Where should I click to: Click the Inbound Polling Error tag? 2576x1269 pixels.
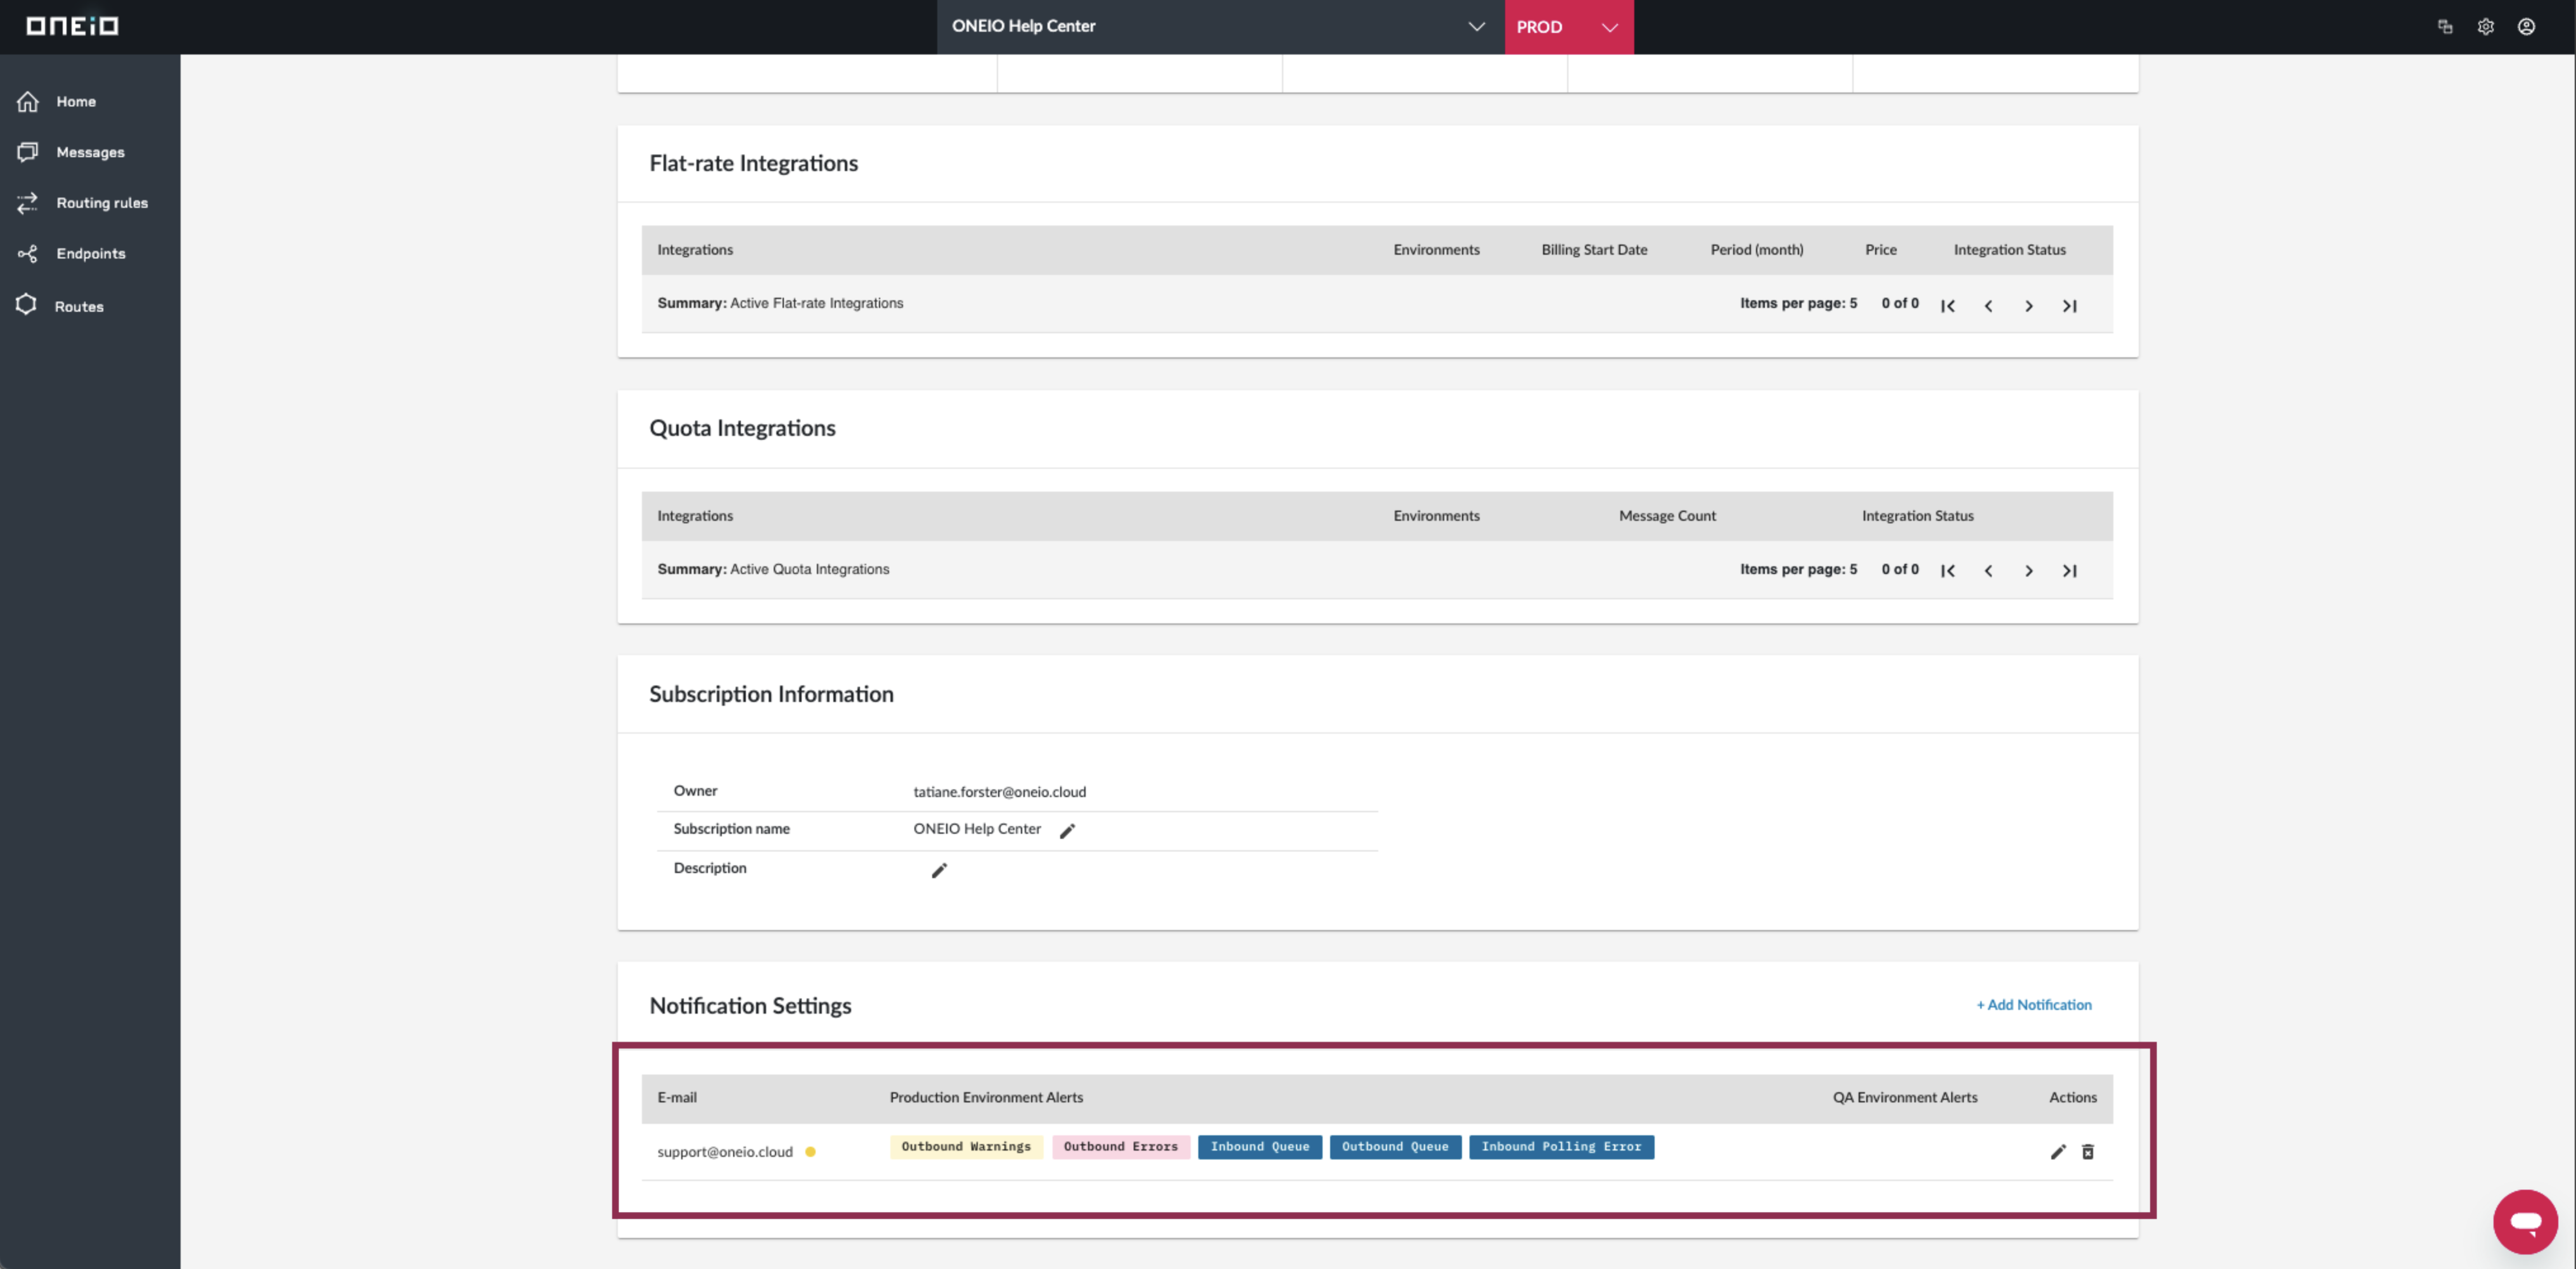pos(1561,1147)
